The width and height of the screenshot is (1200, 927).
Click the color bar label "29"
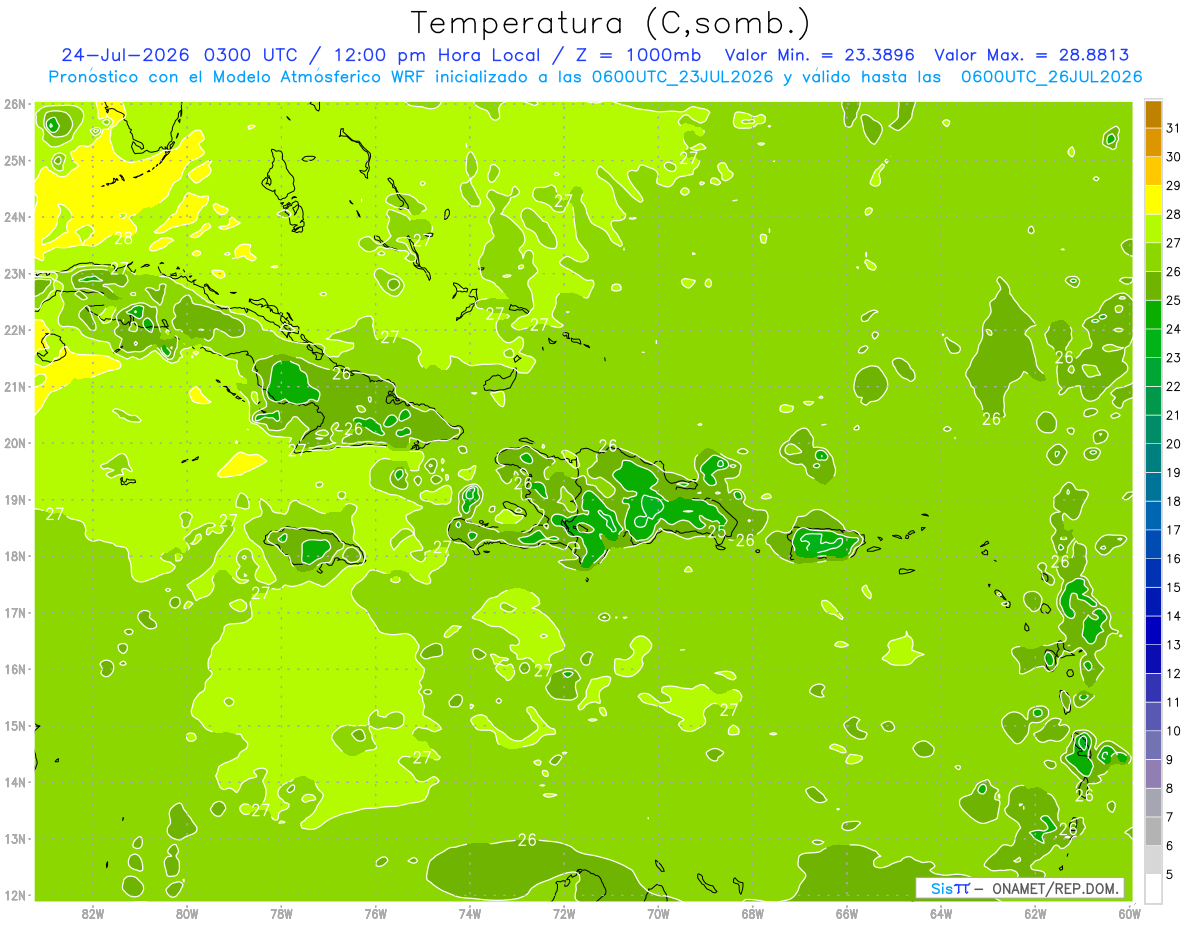point(1173,186)
